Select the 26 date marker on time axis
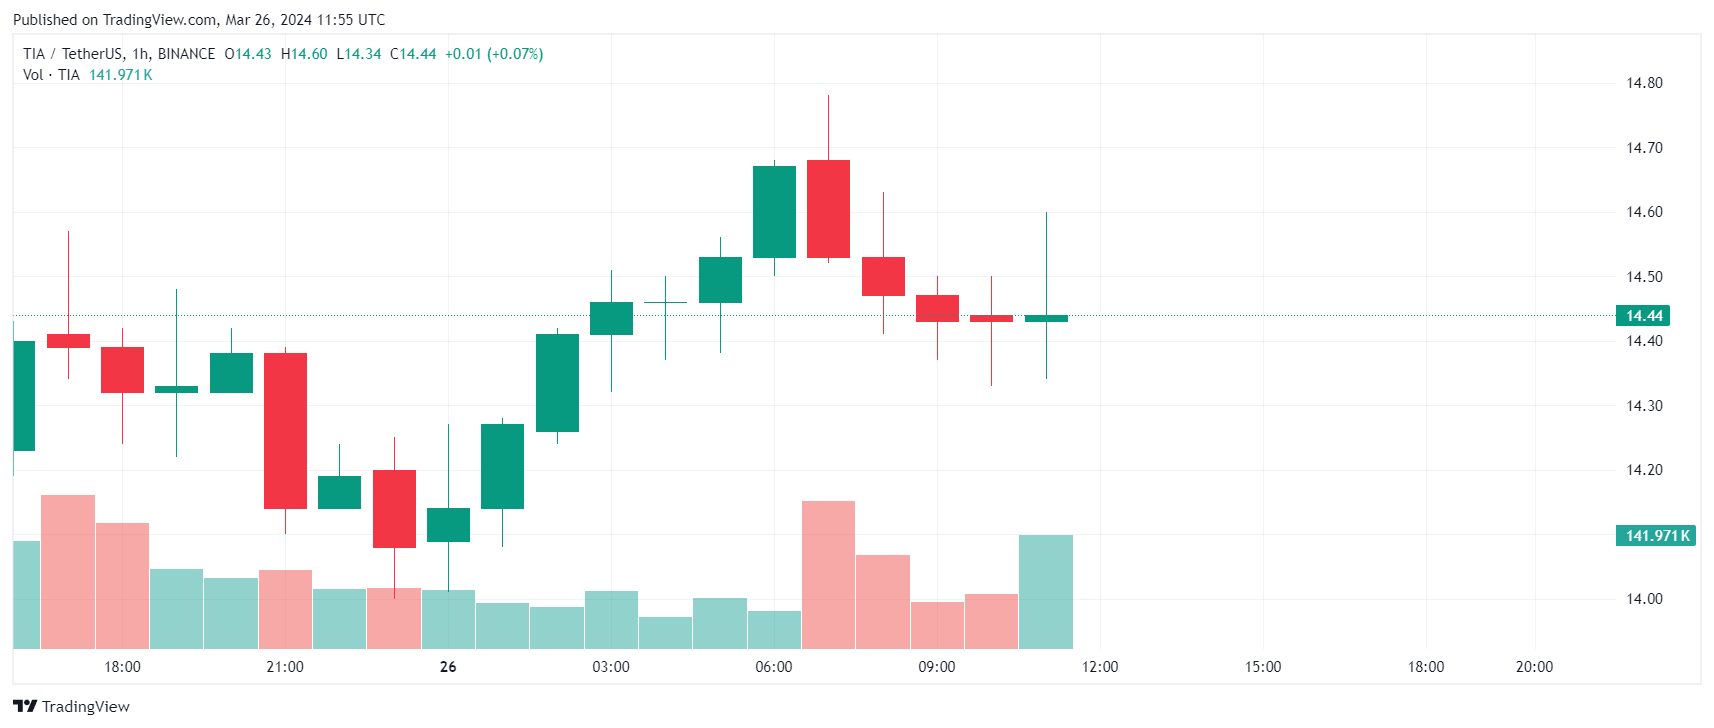1714x728 pixels. 448,667
